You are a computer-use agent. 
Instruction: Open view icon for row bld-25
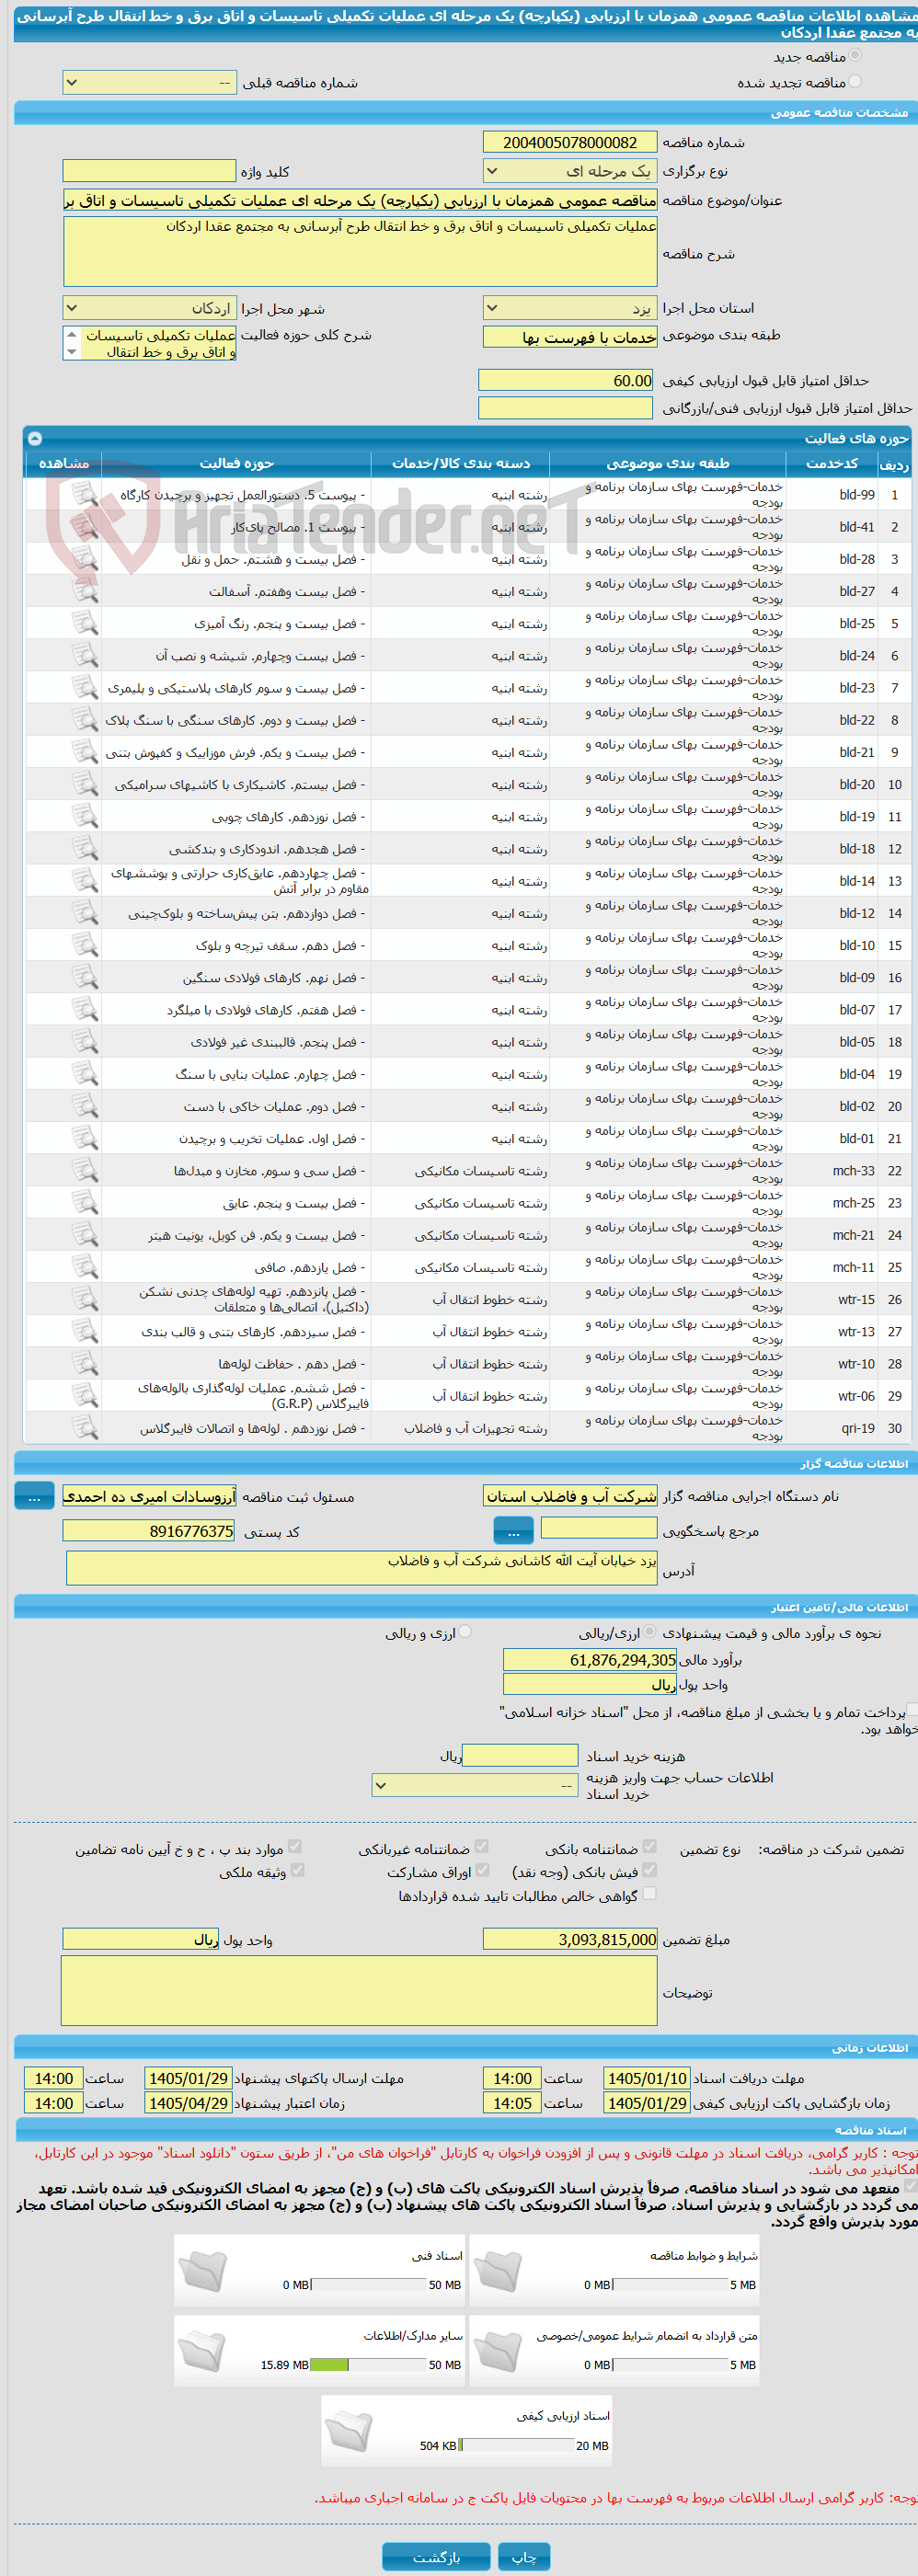[x=85, y=623]
